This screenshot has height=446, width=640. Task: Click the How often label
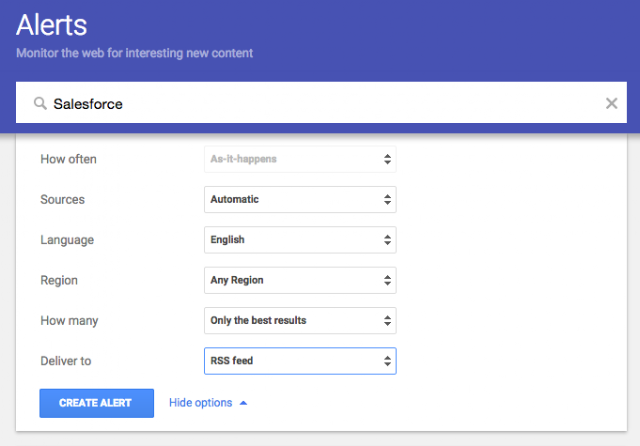coord(68,159)
